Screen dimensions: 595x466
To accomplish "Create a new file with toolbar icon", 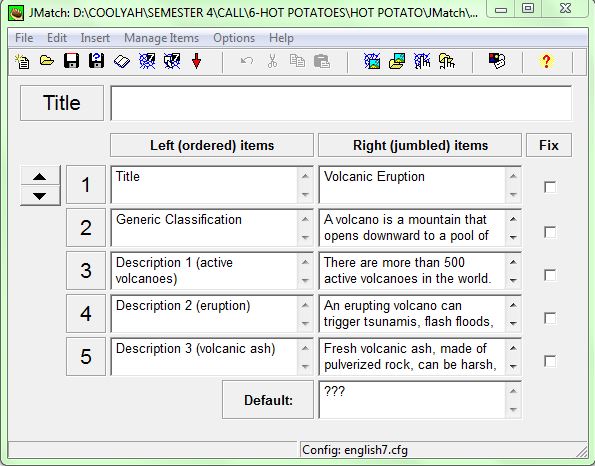I will pos(22,61).
